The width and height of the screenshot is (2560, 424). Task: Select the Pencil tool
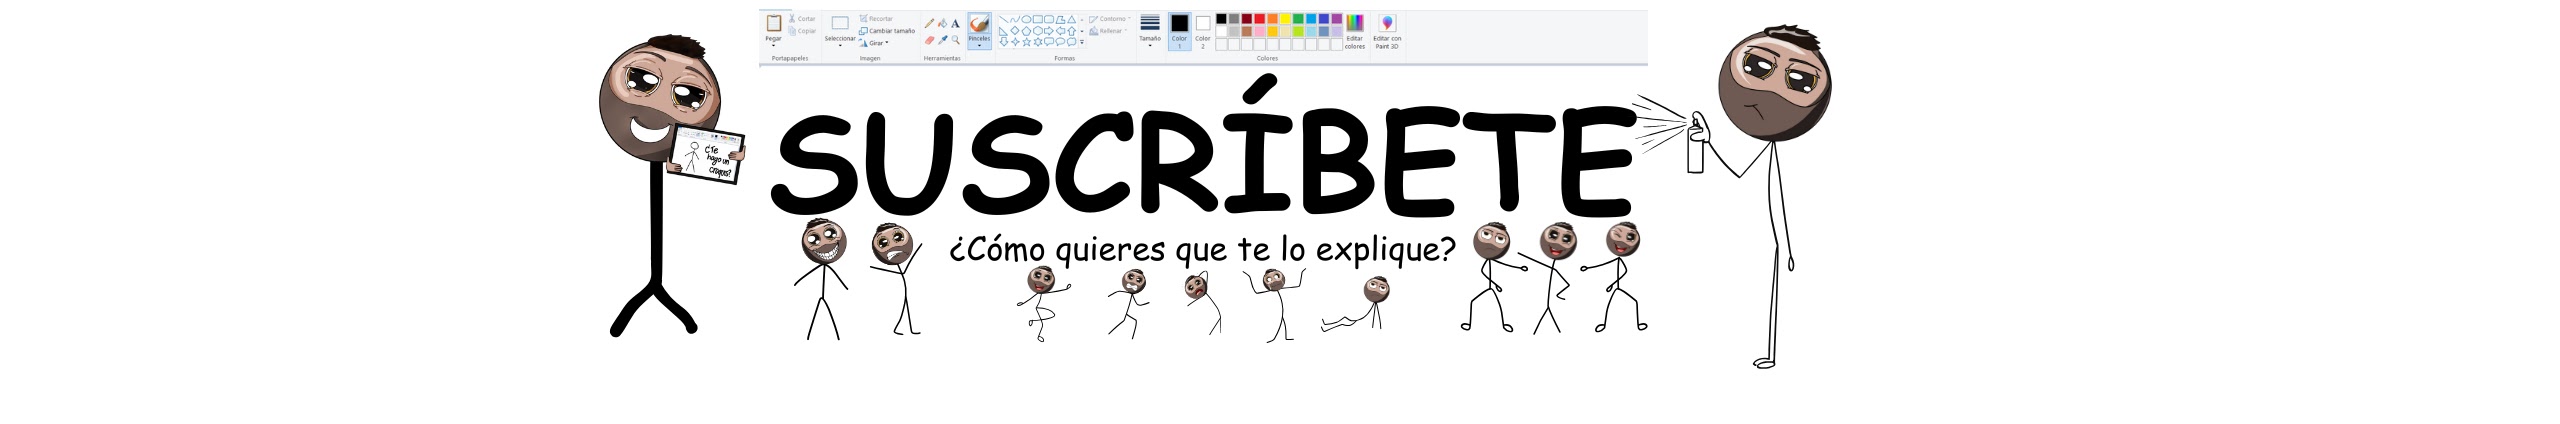click(x=929, y=23)
